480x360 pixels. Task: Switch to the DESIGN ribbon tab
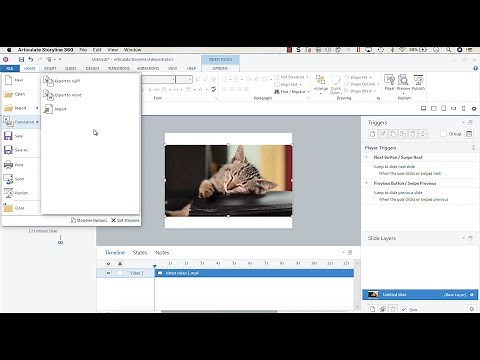[x=92, y=68]
